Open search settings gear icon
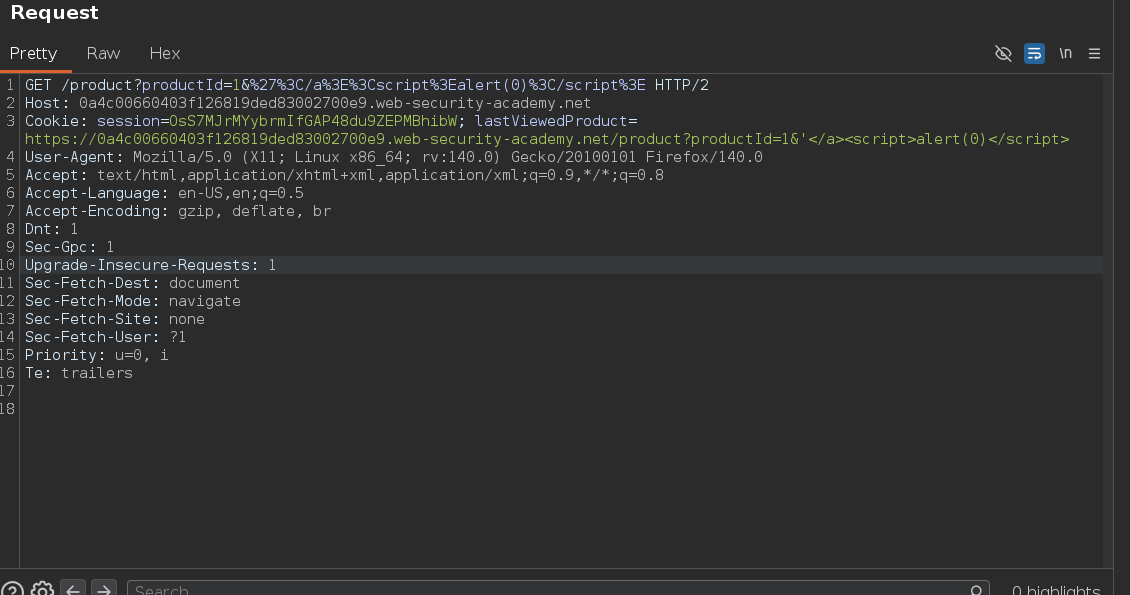This screenshot has height=595, width=1130. pos(43,591)
